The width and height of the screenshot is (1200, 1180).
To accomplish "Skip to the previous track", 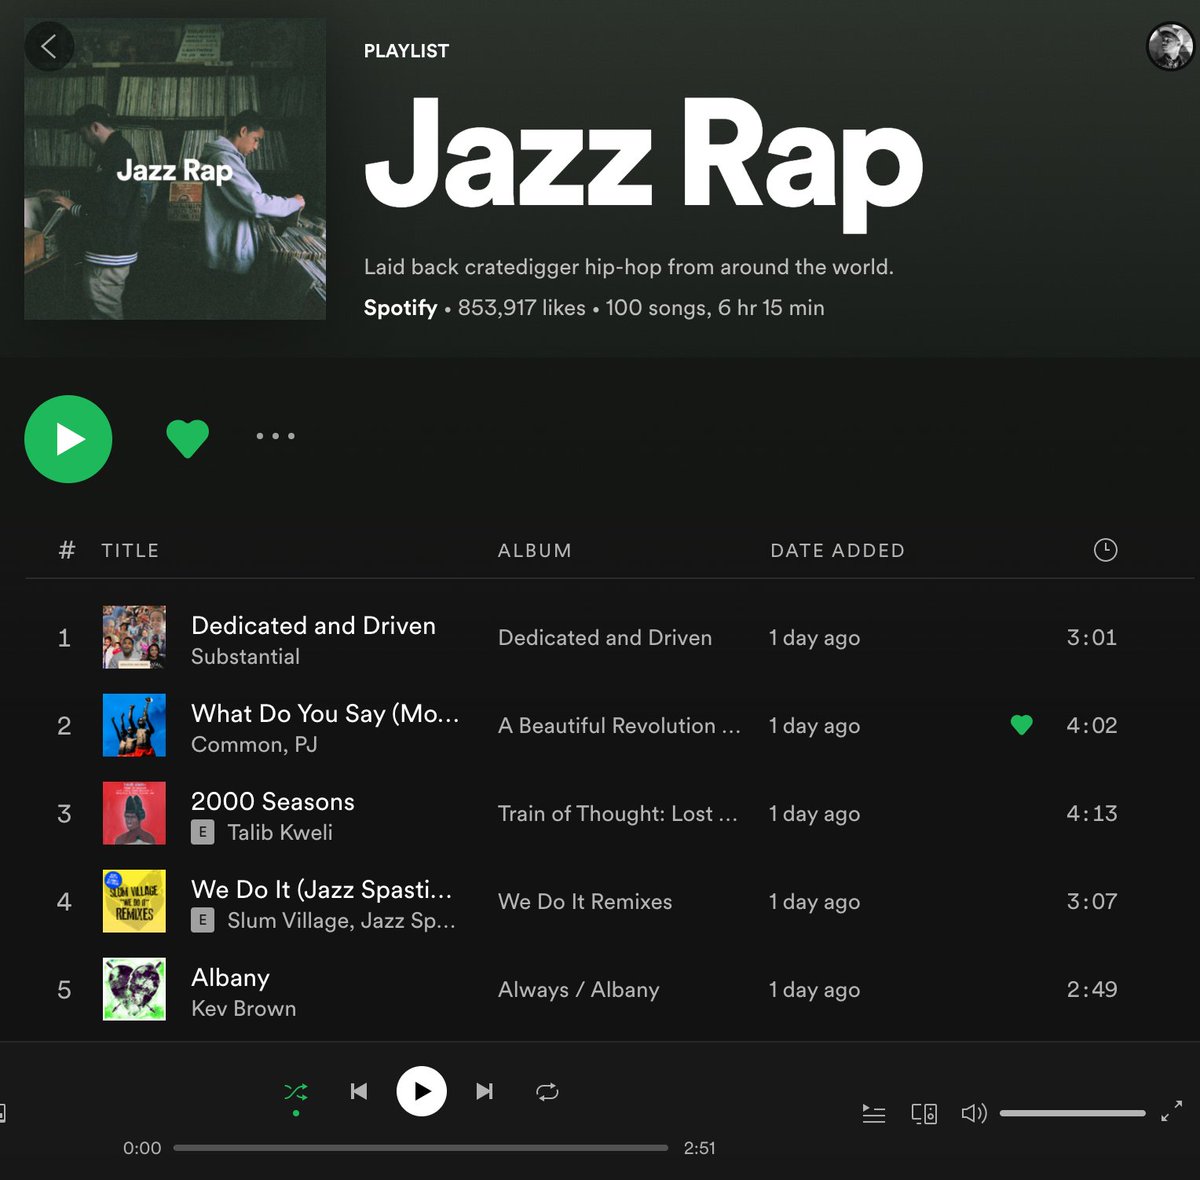I will (x=359, y=1091).
